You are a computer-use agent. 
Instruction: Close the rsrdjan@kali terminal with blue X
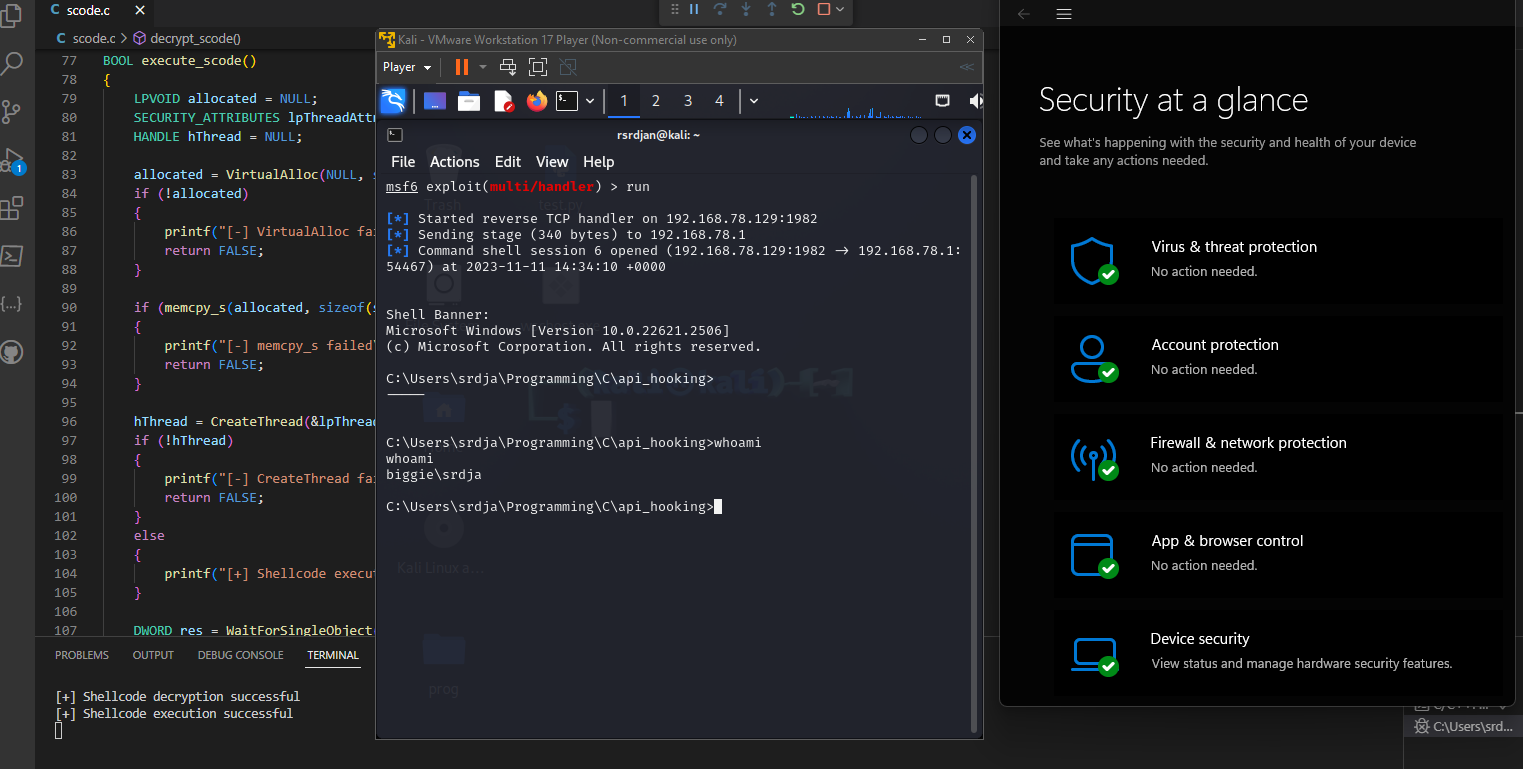tap(966, 135)
